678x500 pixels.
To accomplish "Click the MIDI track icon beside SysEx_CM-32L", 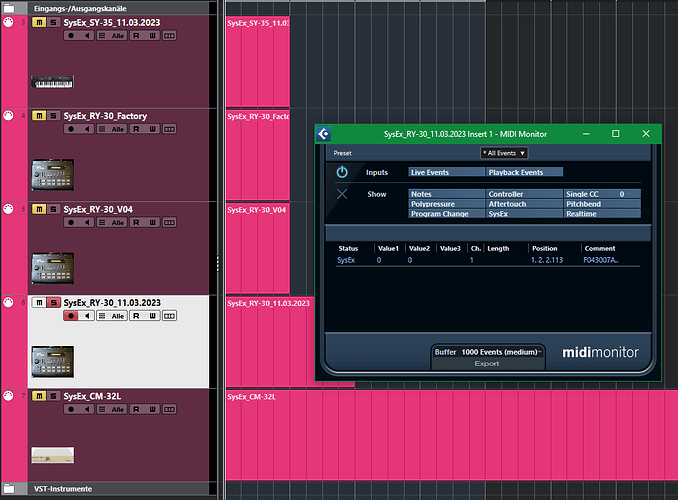I will [8, 396].
